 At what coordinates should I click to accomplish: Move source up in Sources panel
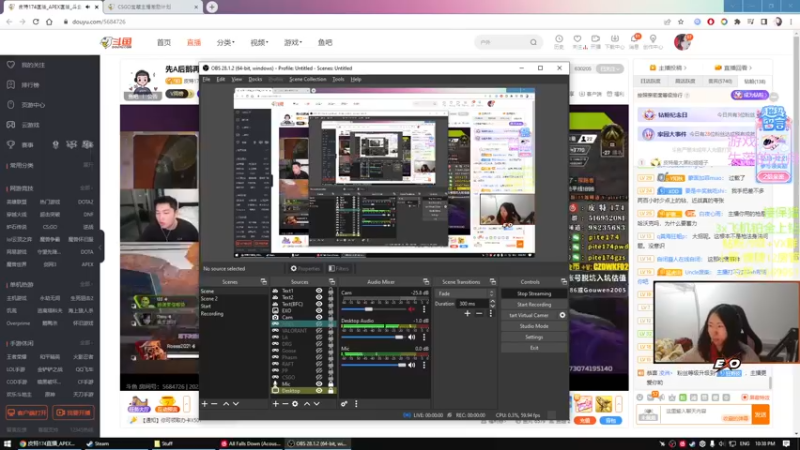click(x=307, y=404)
